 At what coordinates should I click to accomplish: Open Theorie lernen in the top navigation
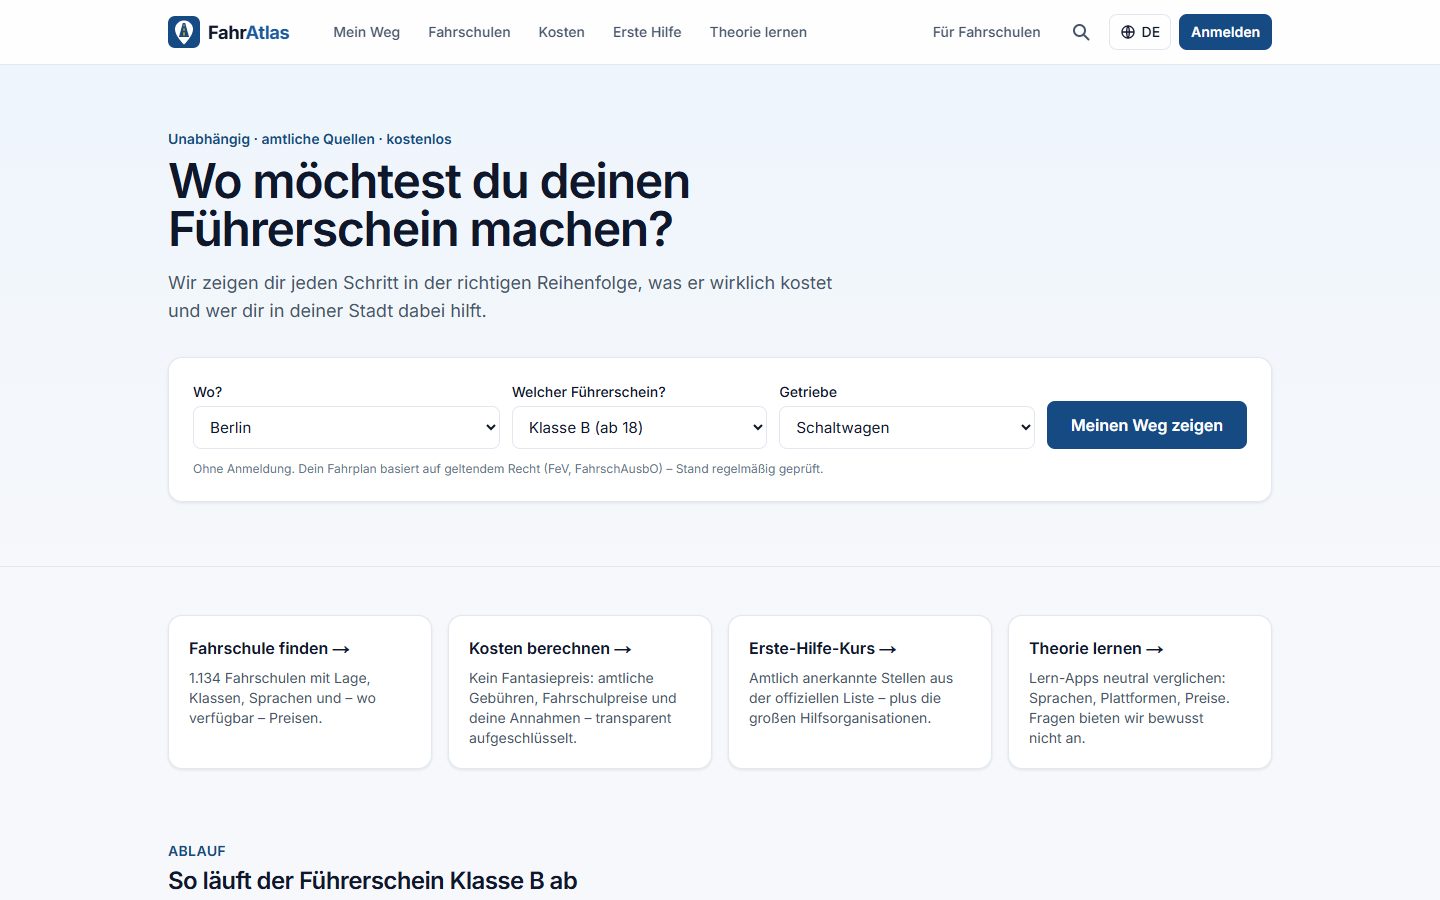[x=758, y=32]
